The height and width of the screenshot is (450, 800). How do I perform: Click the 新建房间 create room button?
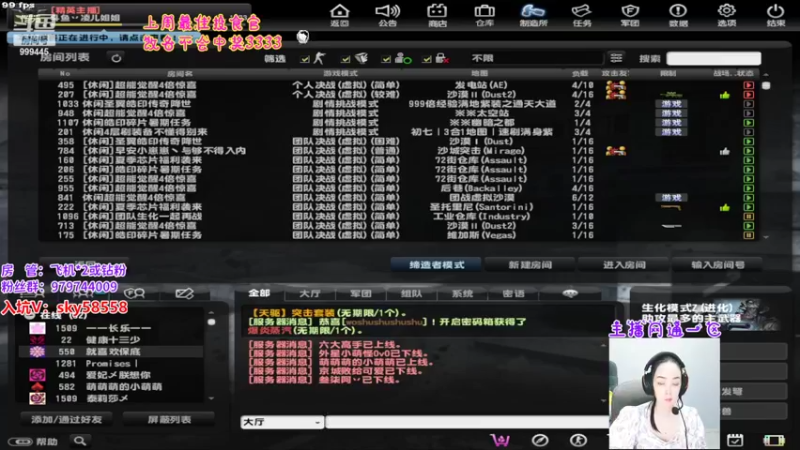point(530,265)
